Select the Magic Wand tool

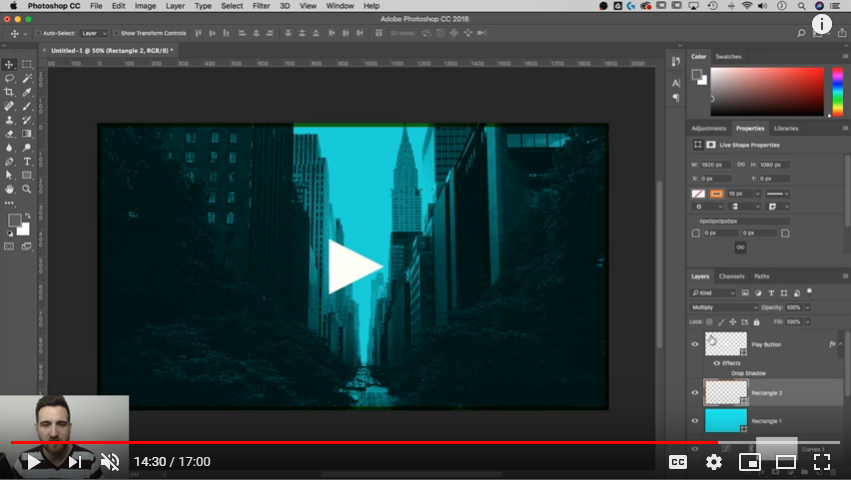click(27, 79)
